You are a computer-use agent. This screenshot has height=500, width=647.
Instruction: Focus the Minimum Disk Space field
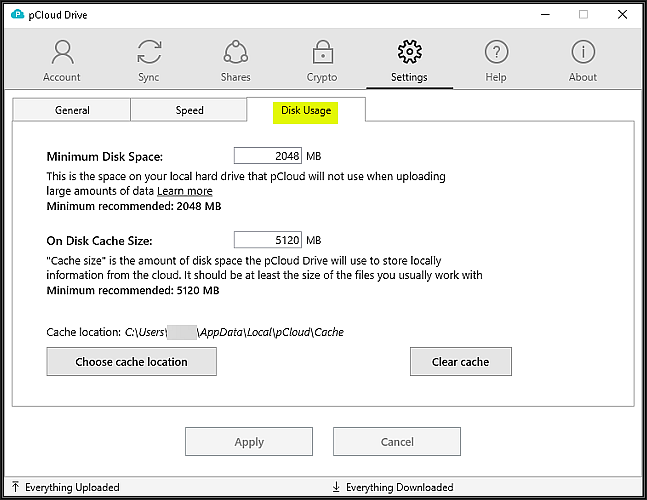coord(268,156)
